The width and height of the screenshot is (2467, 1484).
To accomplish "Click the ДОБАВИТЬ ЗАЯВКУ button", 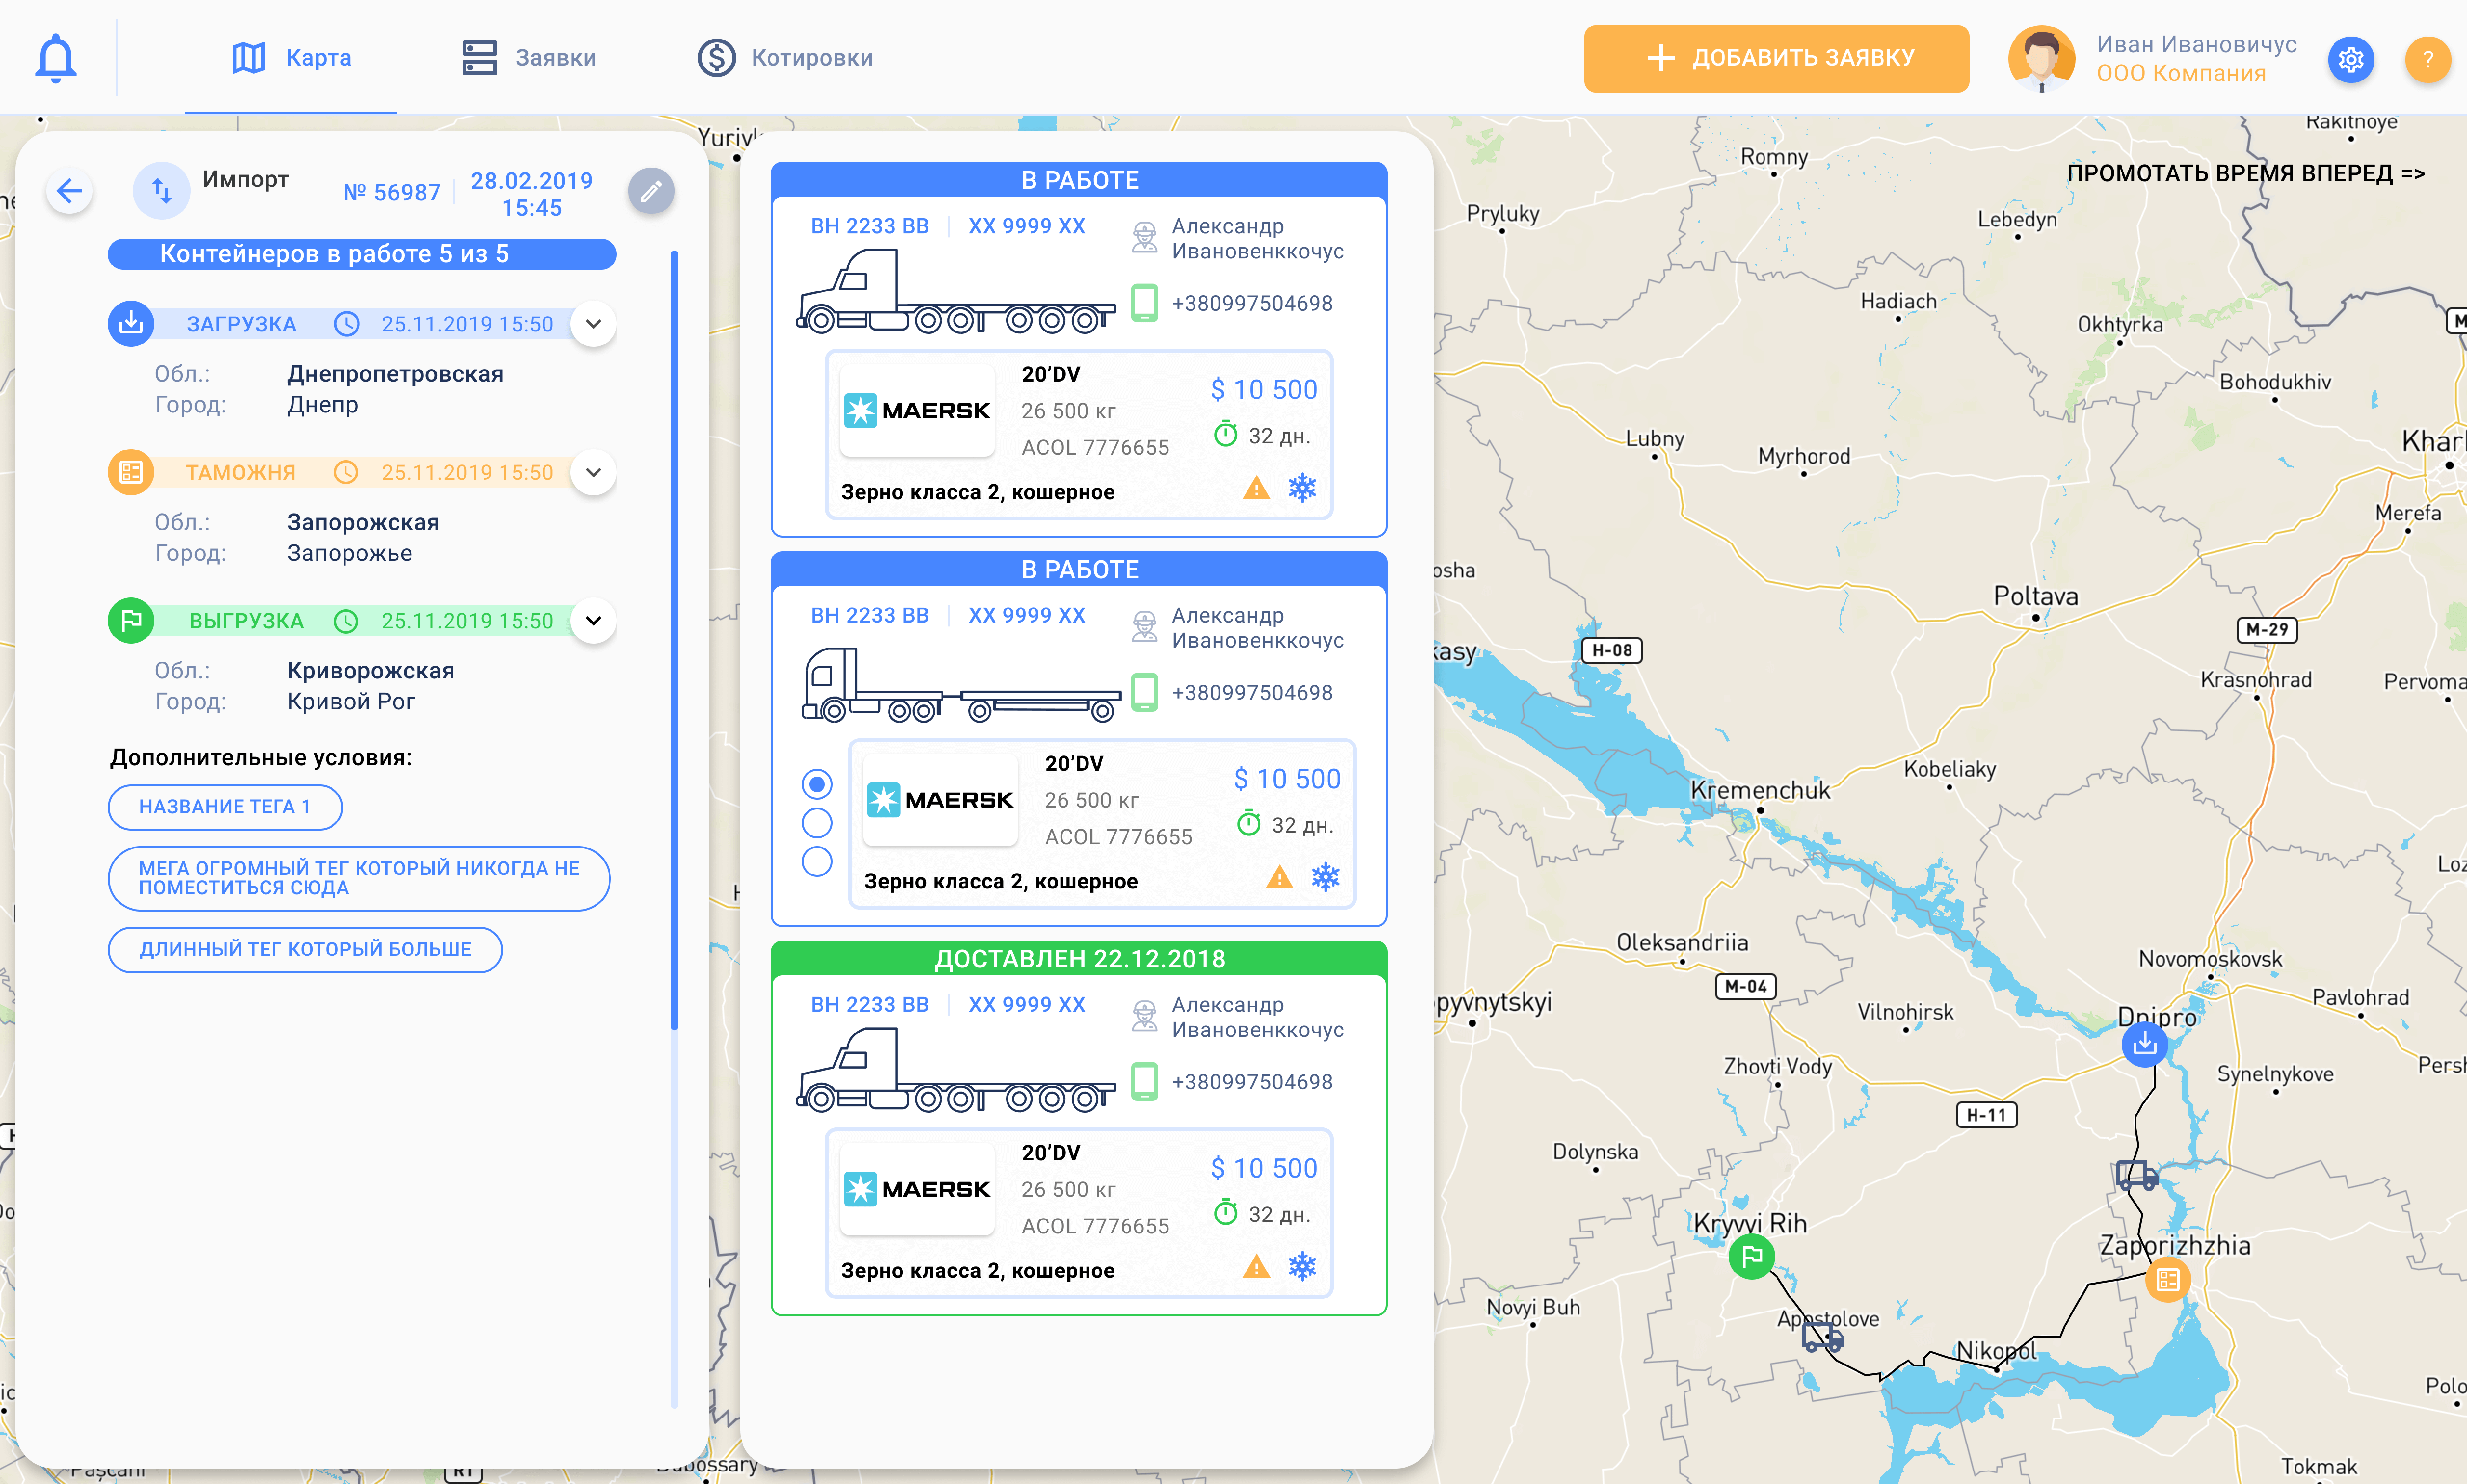I will 1776,58.
